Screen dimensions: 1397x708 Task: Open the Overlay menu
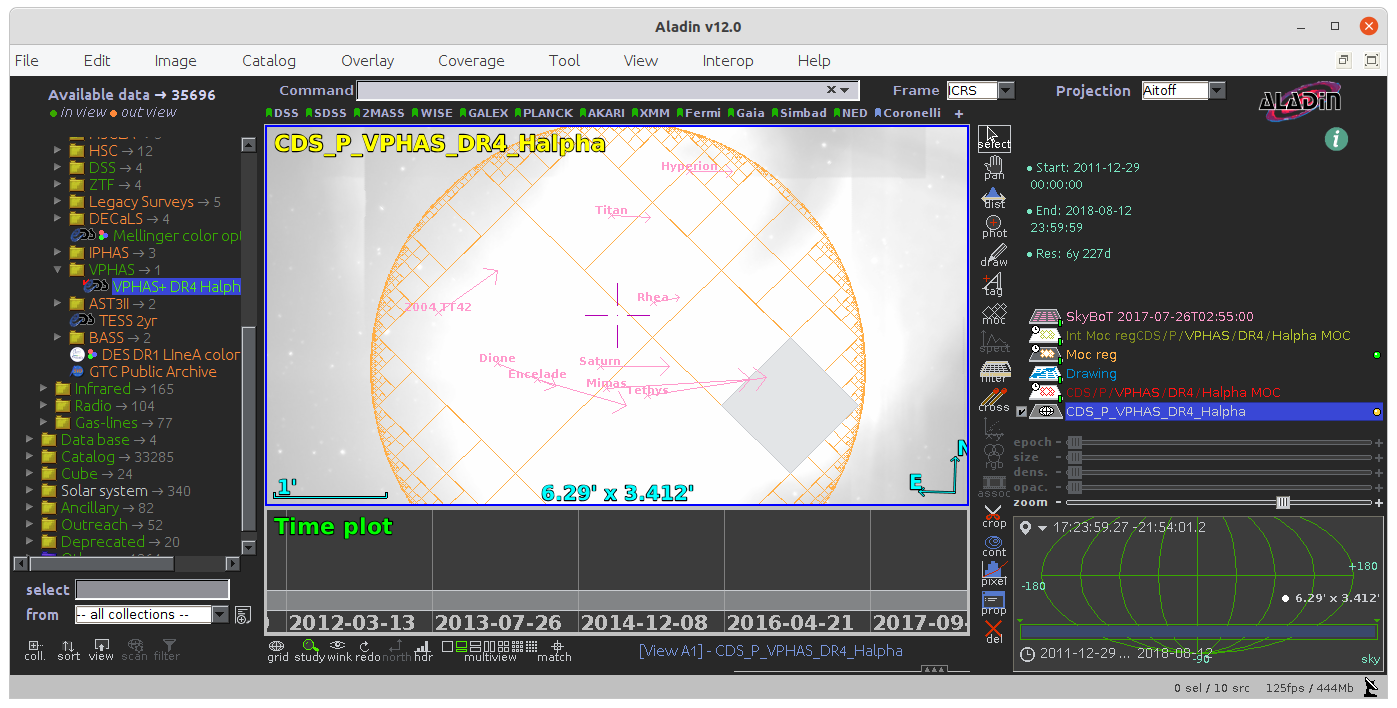pos(368,60)
